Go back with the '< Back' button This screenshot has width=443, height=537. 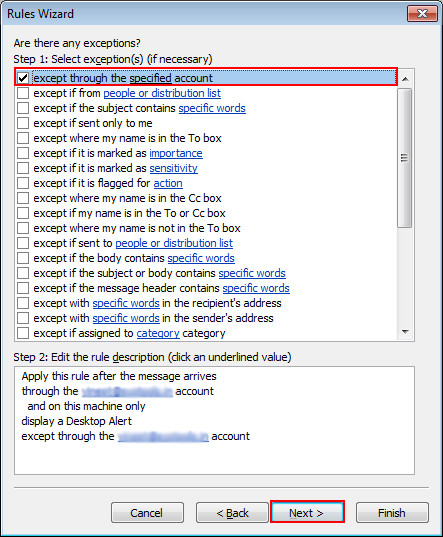coord(232,513)
